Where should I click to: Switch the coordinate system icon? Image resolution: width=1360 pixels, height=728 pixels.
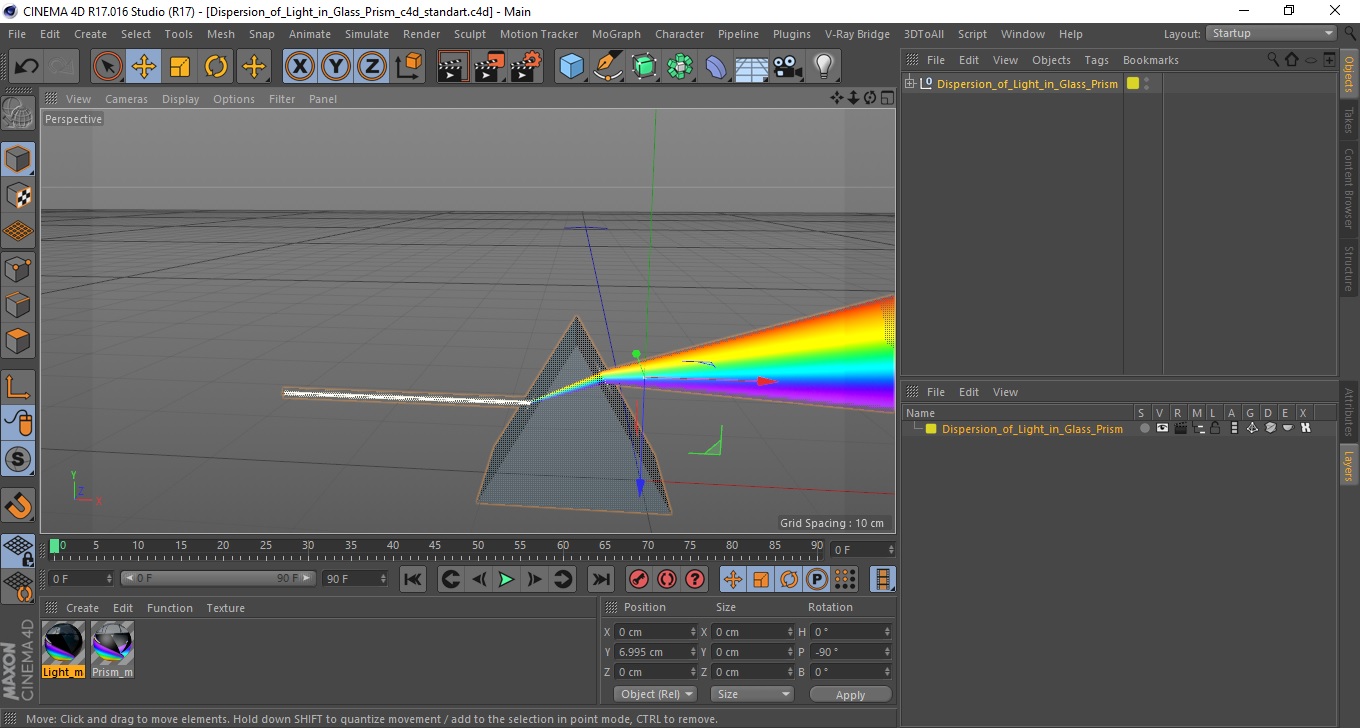click(x=408, y=67)
